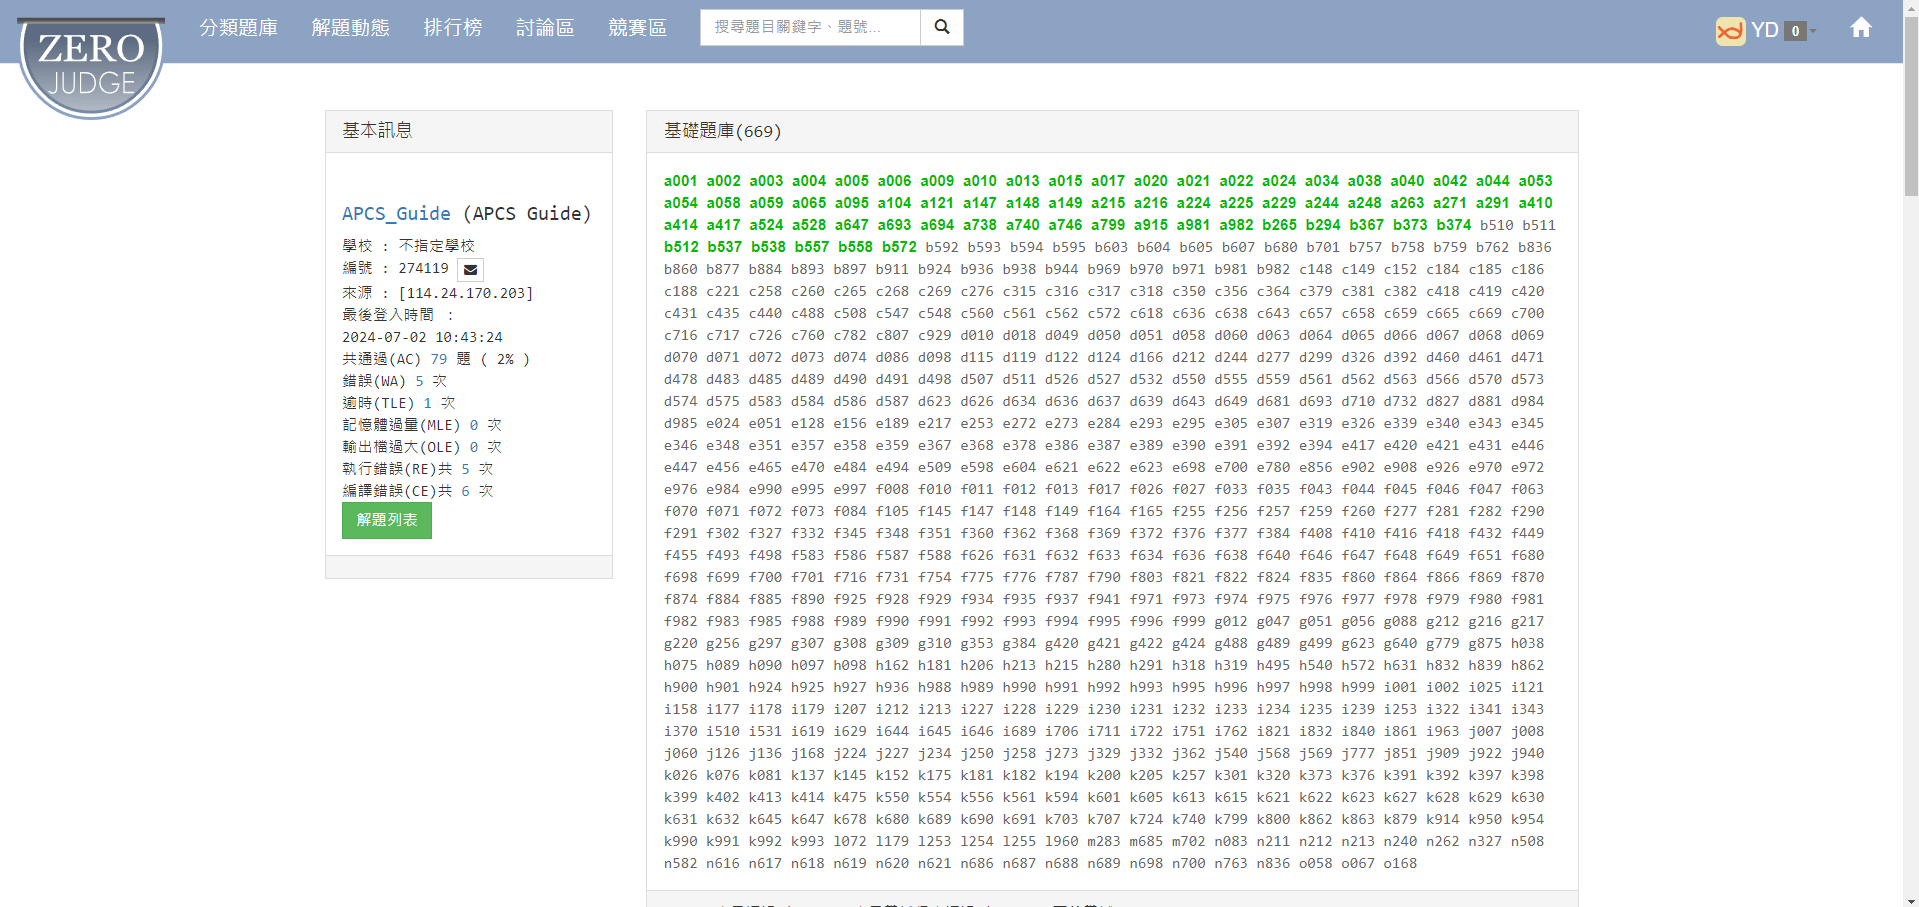The height and width of the screenshot is (907, 1919).
Task: Open the 排行榜 ranking page
Action: click(x=452, y=28)
